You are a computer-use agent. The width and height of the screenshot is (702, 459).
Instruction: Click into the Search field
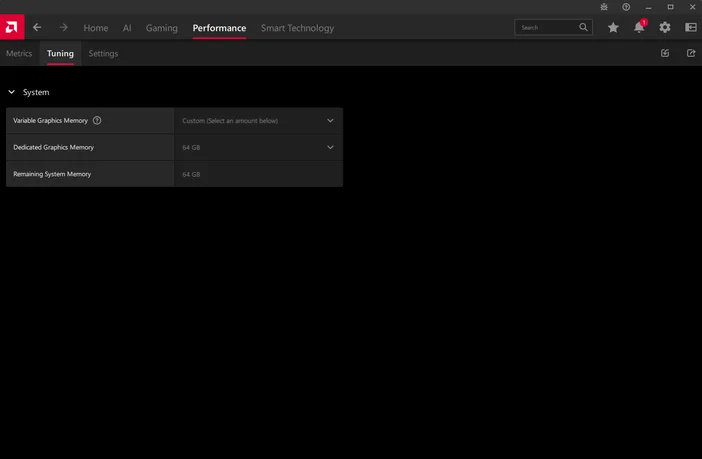tap(546, 28)
